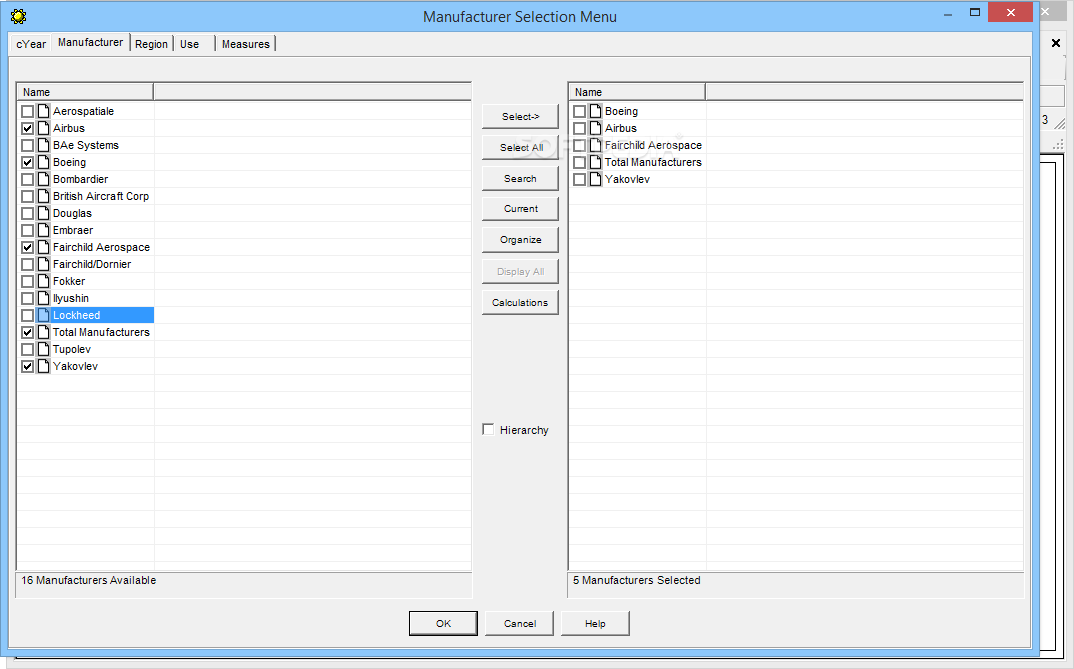Switch to the cYear tab
Screen dimensions: 1074x669
[31, 44]
